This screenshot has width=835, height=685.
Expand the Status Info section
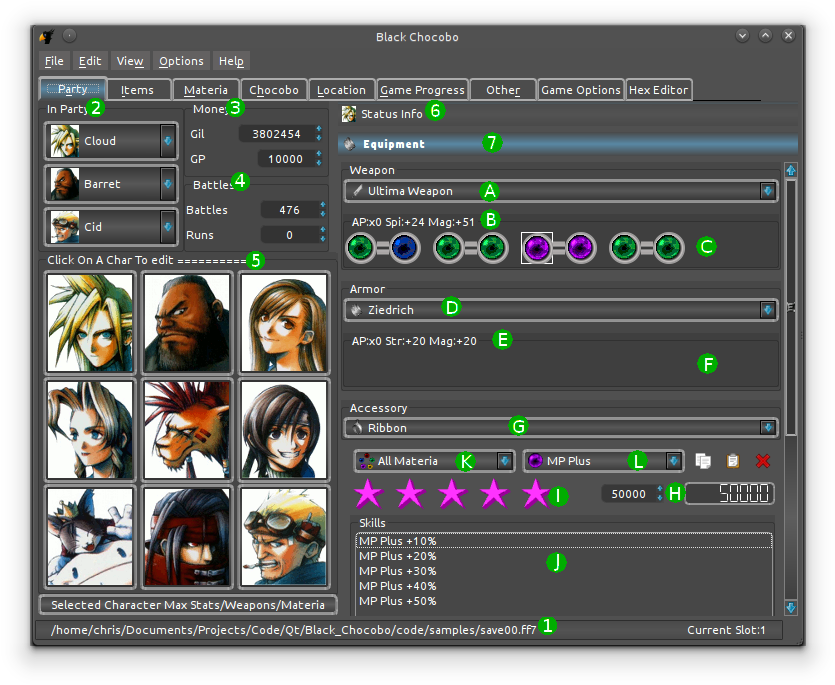click(x=568, y=113)
